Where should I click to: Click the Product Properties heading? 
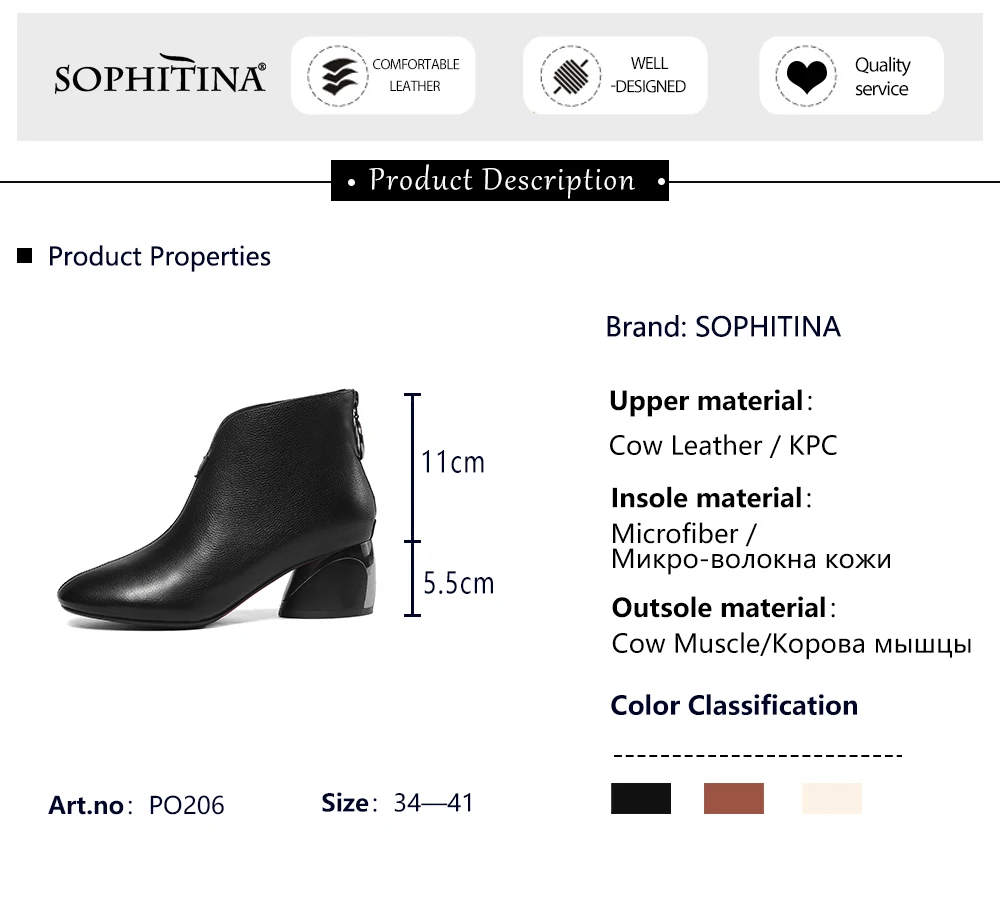pyautogui.click(x=159, y=256)
